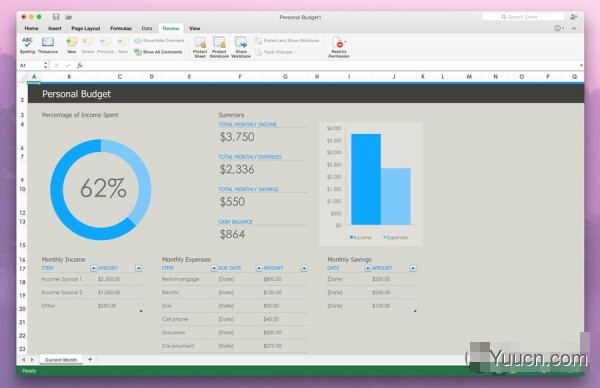Click Show All Comments
Screen dimensions: 600x388
(x=158, y=52)
